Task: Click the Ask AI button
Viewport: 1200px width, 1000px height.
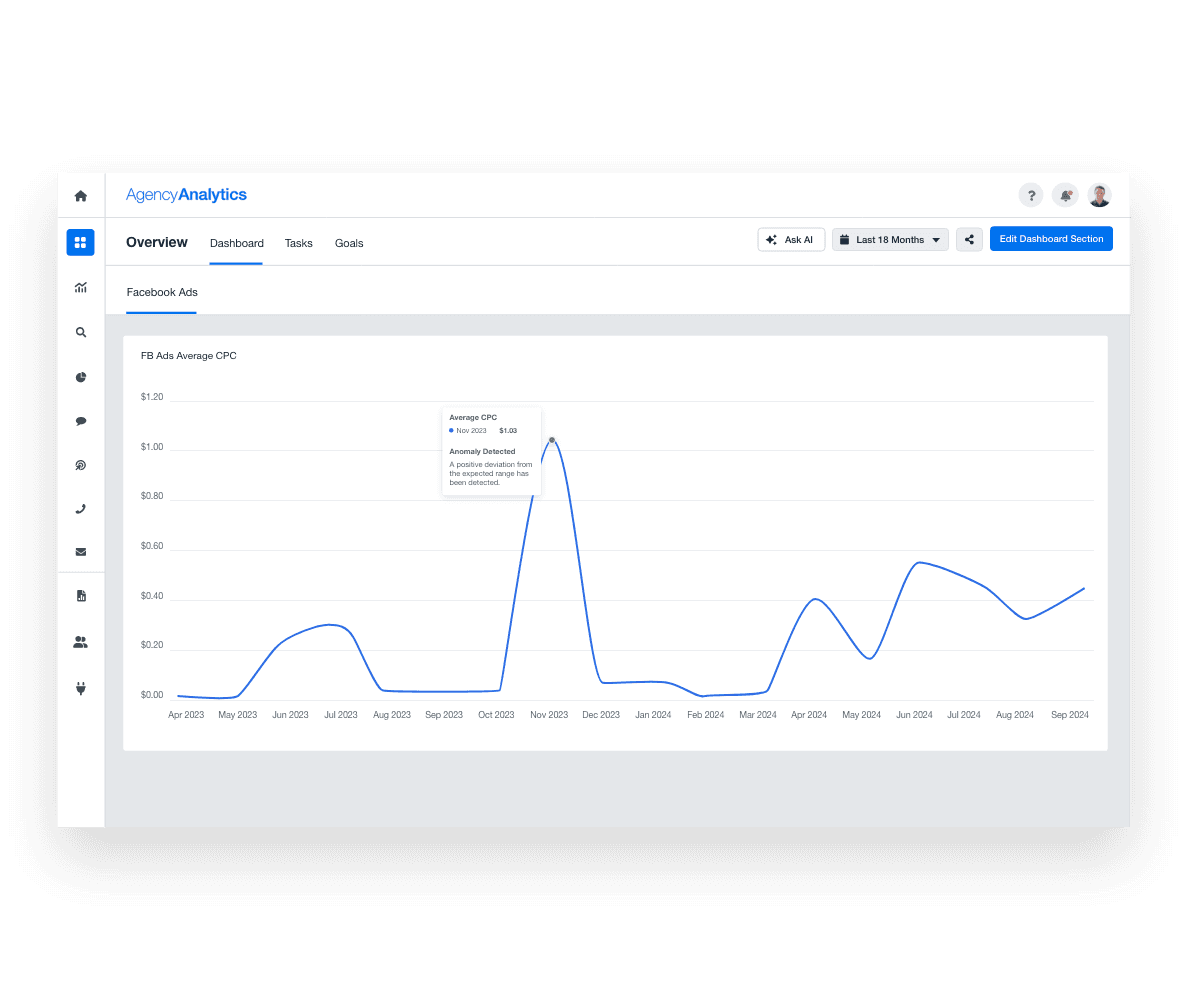Action: point(791,239)
